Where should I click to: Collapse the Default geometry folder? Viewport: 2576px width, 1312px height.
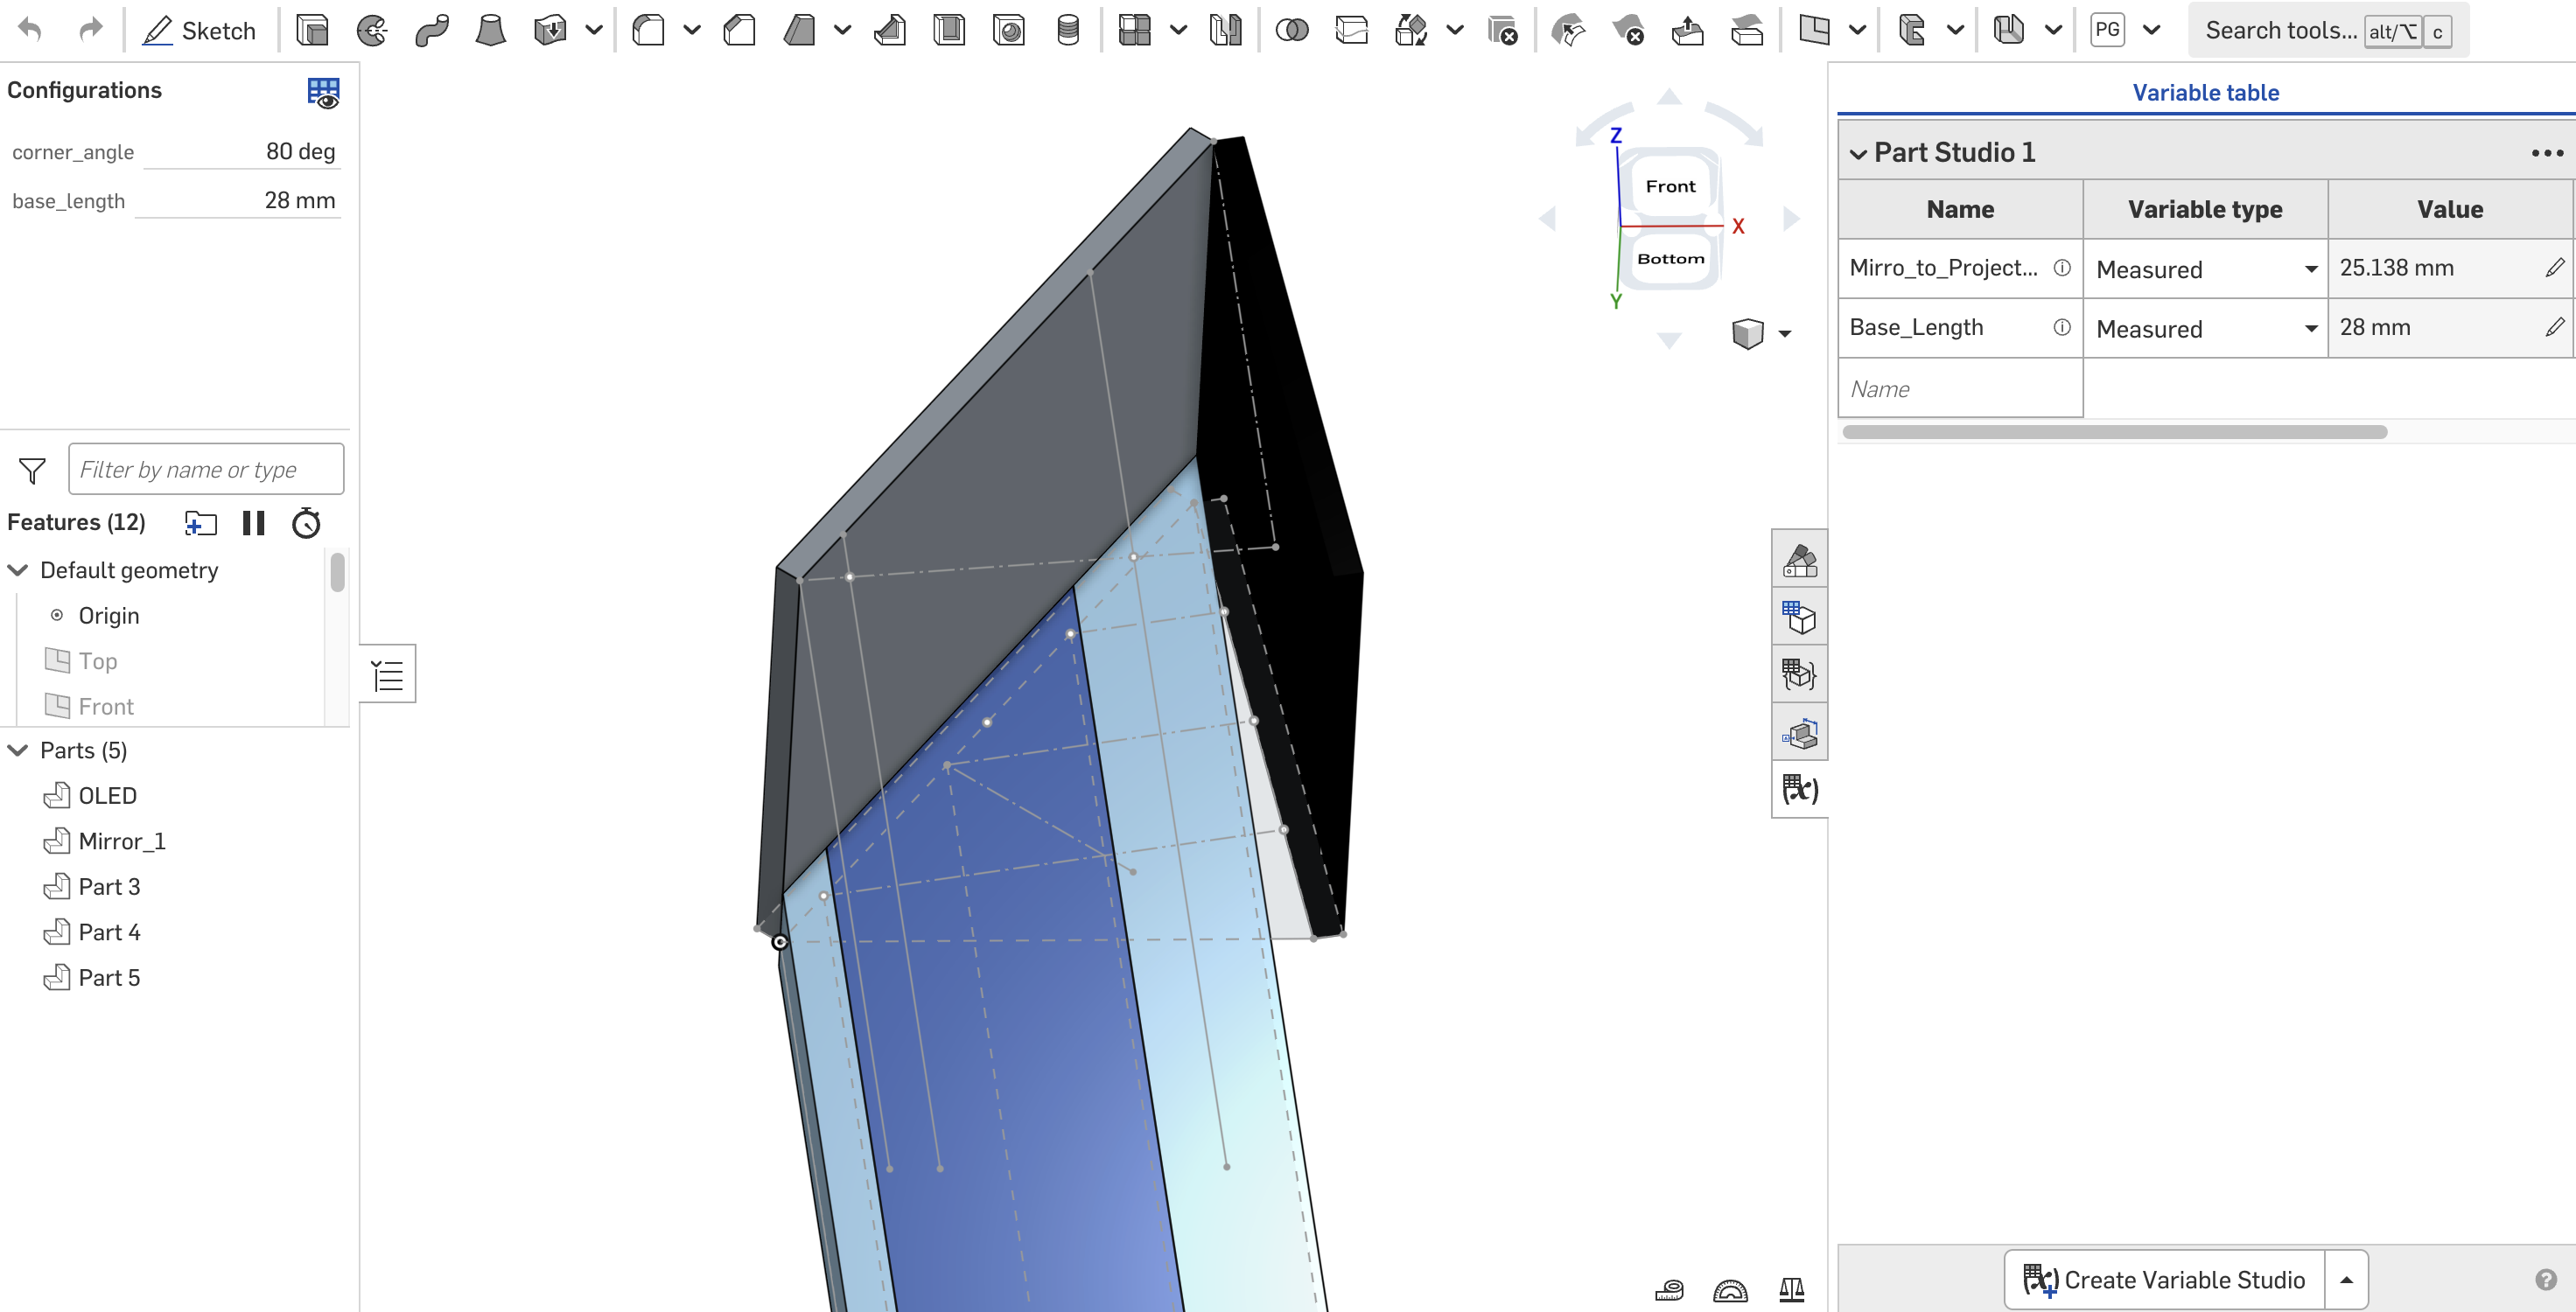[18, 570]
